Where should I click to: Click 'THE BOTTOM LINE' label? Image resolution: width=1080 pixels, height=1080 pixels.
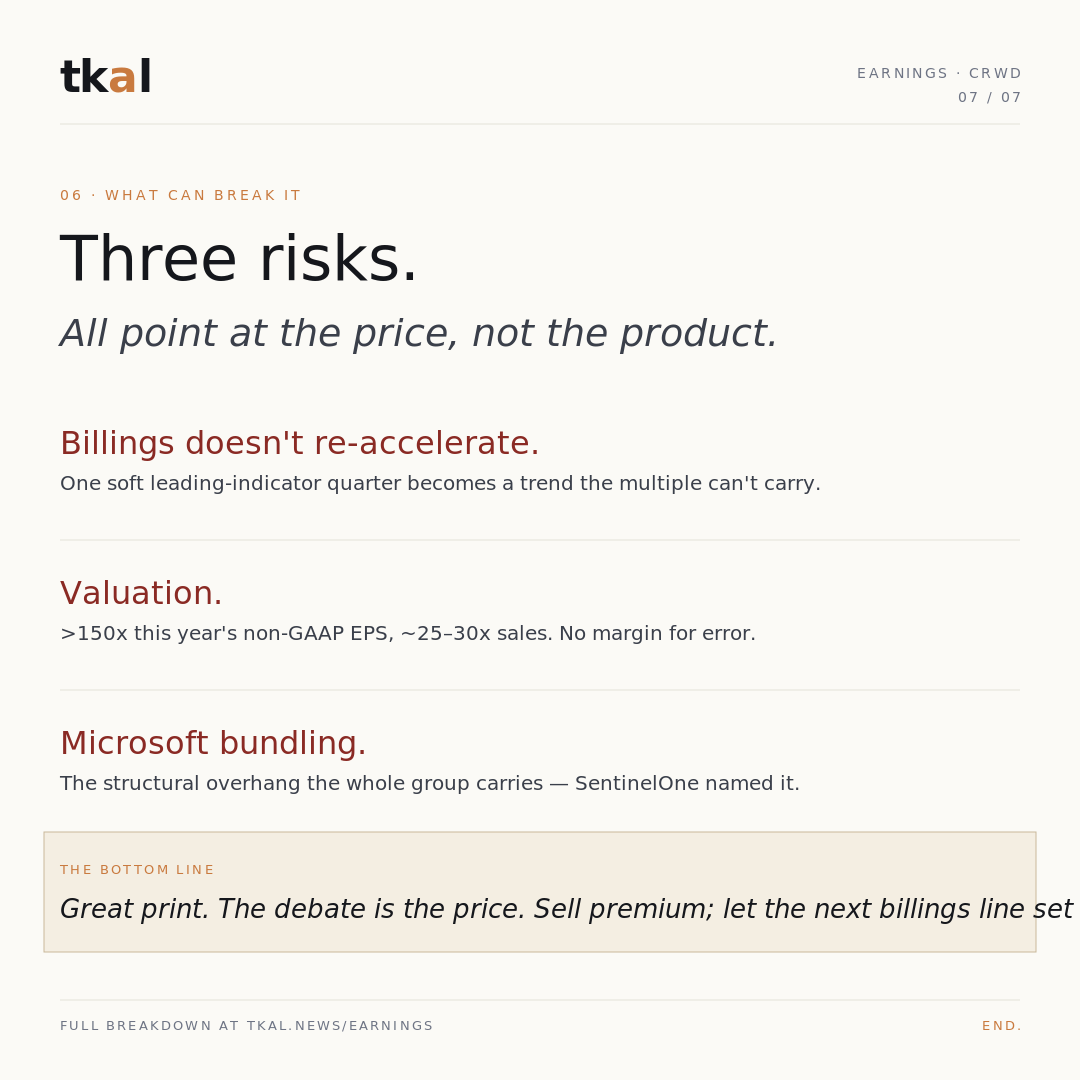click(137, 870)
